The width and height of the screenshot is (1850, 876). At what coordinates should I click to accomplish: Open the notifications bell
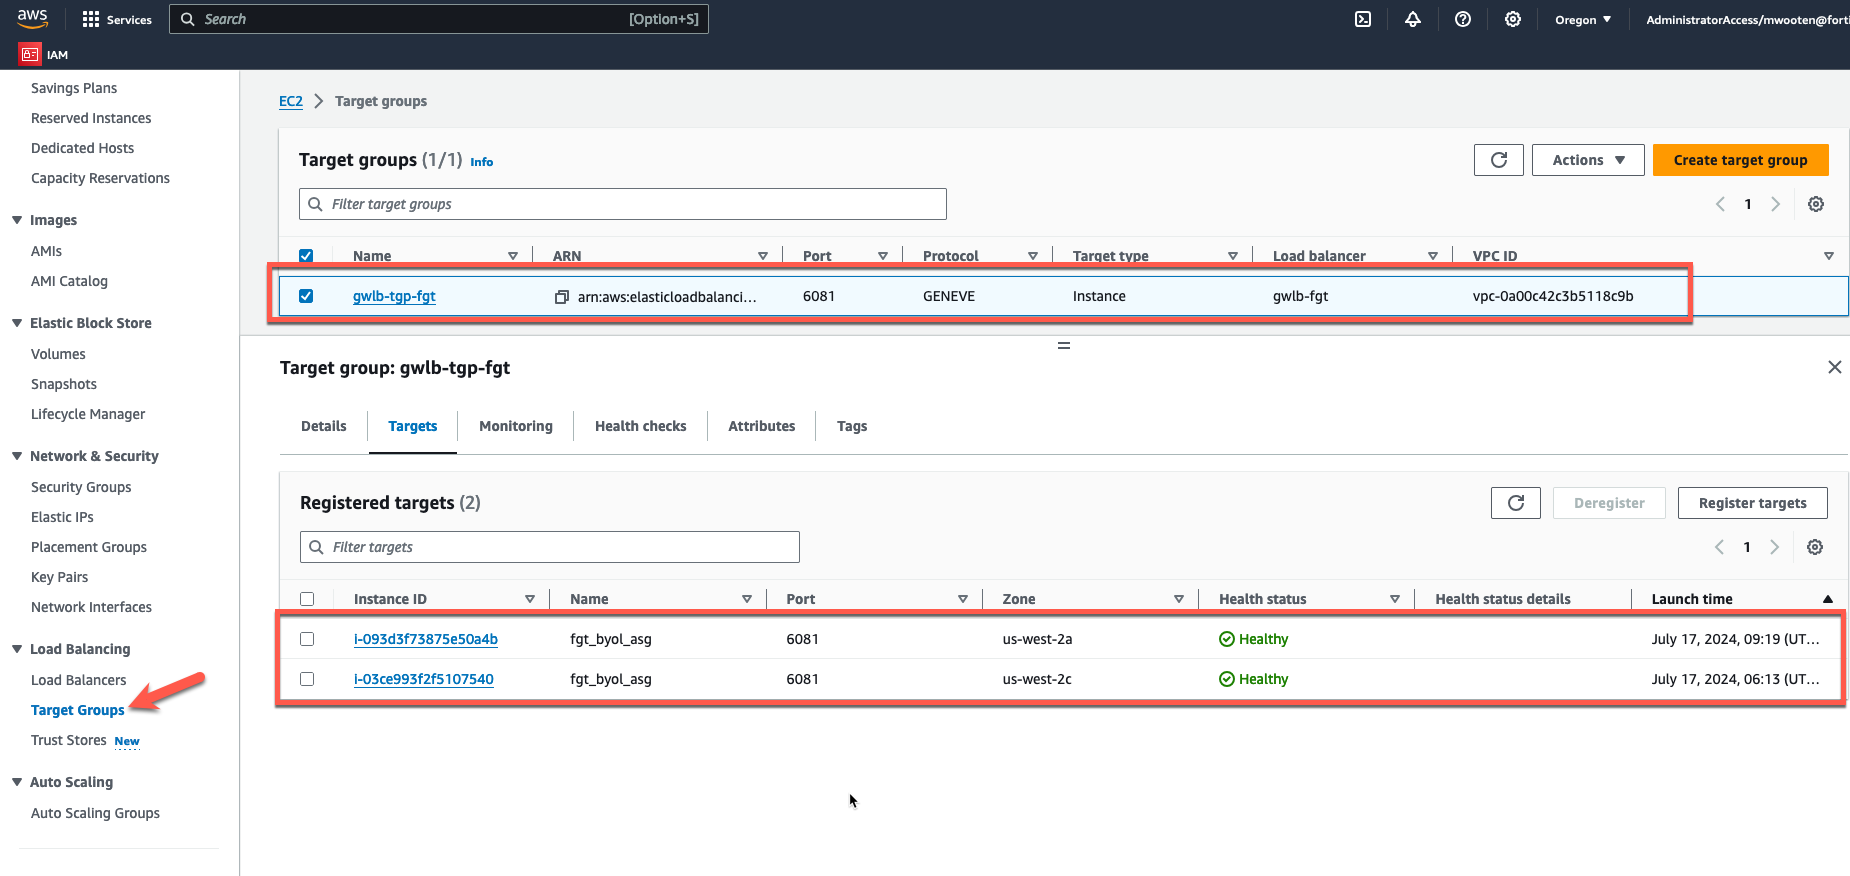[1413, 19]
